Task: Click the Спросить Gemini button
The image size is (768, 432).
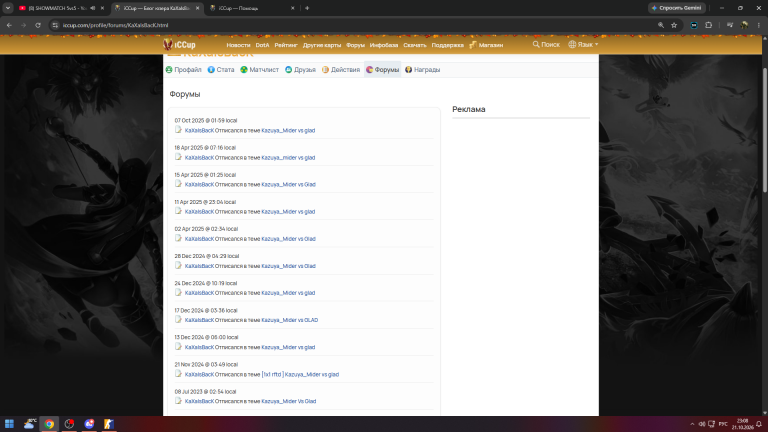Action: [x=677, y=8]
